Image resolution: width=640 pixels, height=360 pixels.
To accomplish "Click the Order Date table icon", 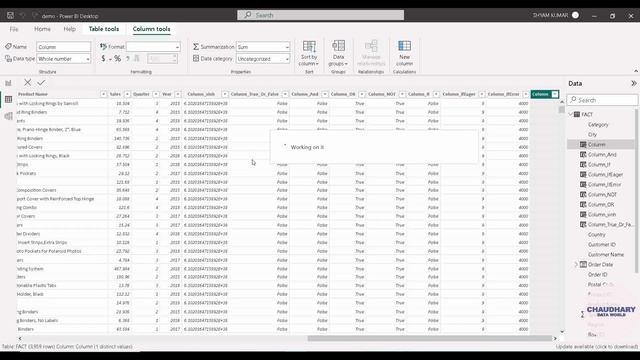I will 583,264.
